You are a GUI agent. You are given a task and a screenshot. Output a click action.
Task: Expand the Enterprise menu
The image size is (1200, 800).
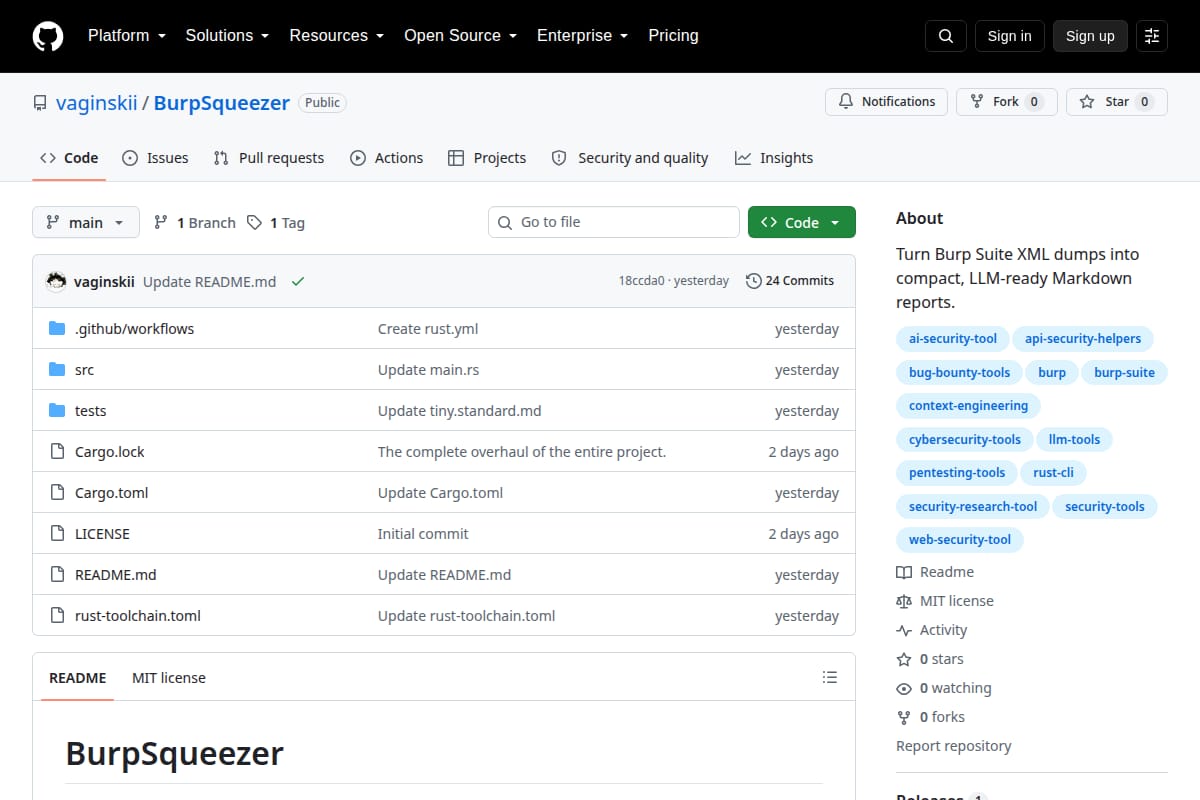tap(582, 35)
